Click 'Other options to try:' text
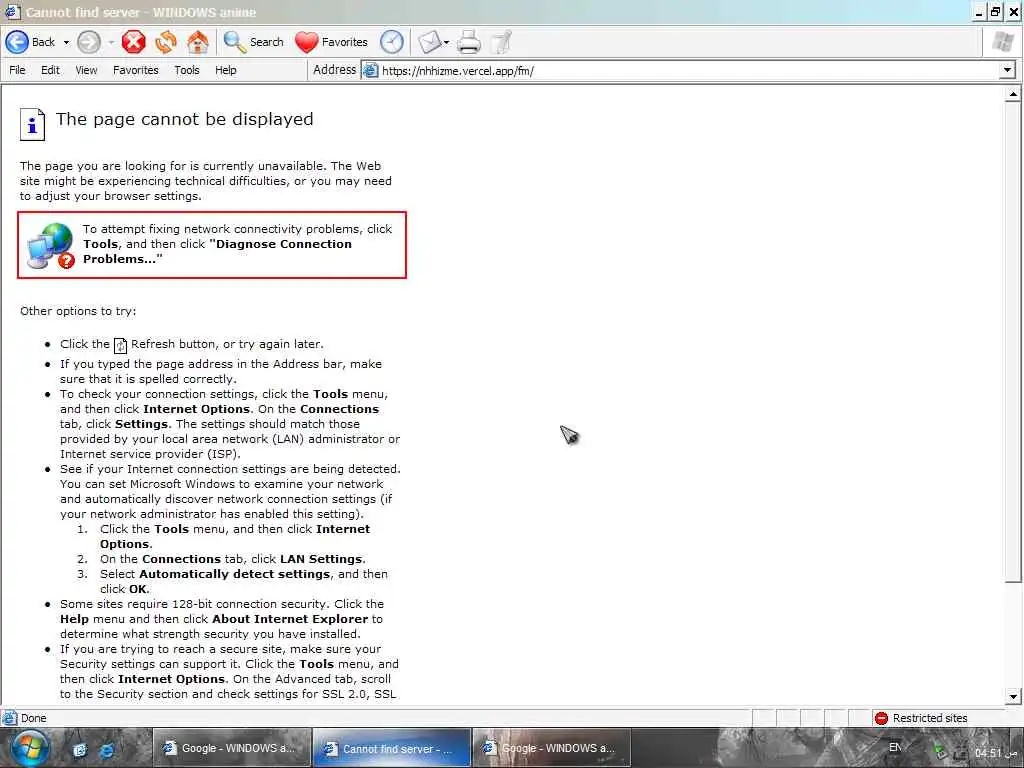 (x=78, y=311)
